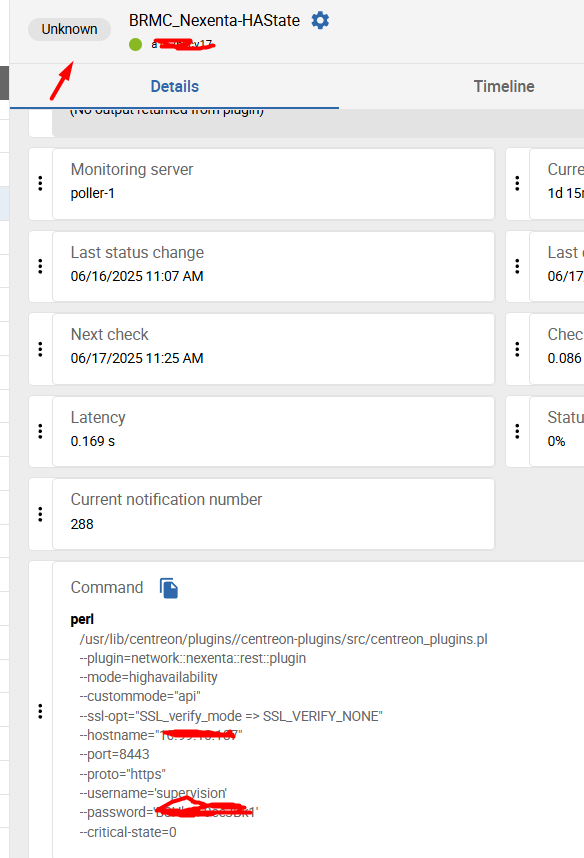Click the BRMC_Nexenta-HAState service title
Viewport: 584px width, 858px height.
(x=214, y=21)
